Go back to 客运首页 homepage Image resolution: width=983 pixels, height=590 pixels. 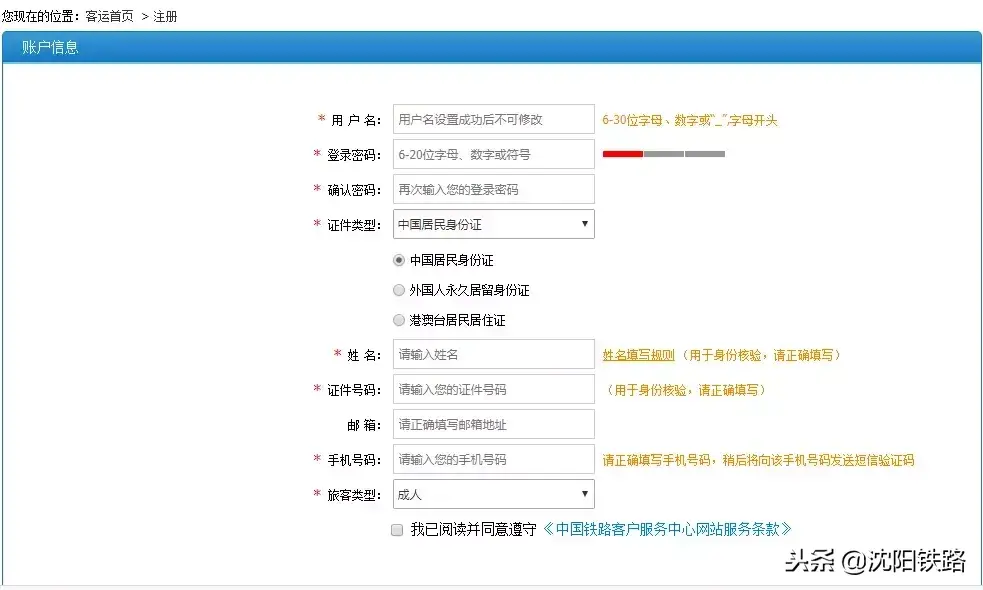107,16
